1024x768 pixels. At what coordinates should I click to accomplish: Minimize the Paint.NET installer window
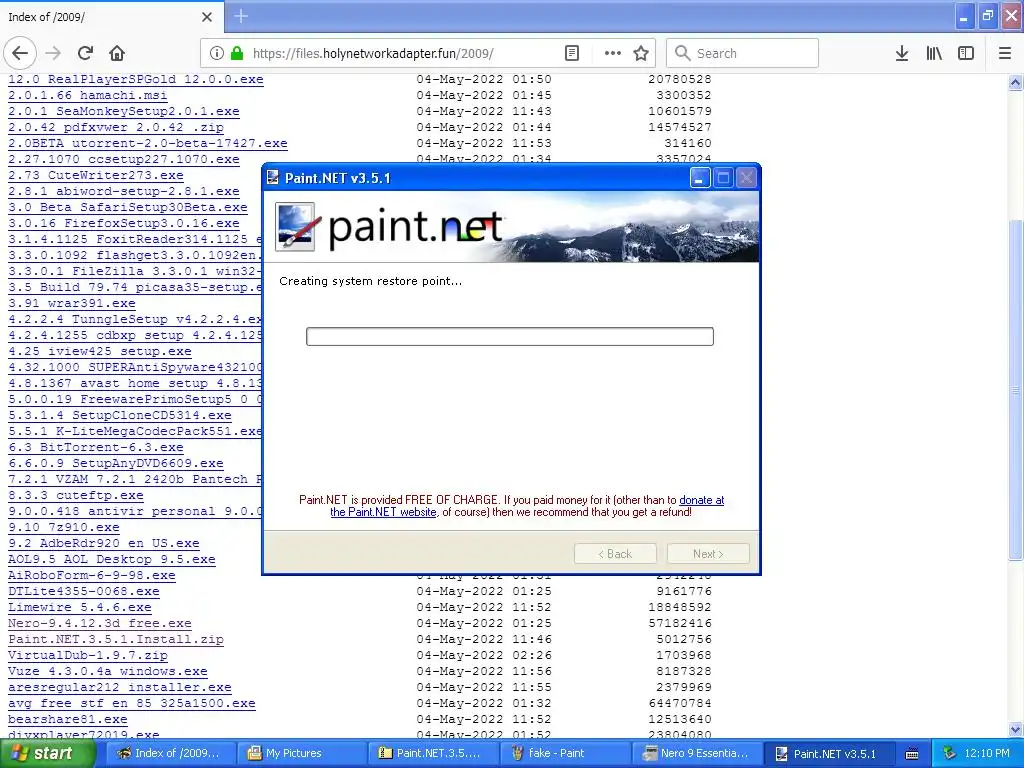coord(699,178)
